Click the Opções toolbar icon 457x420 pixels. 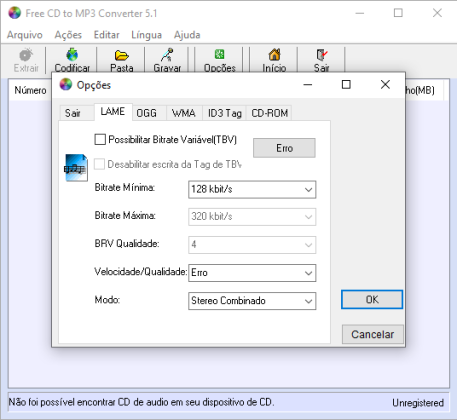click(219, 54)
